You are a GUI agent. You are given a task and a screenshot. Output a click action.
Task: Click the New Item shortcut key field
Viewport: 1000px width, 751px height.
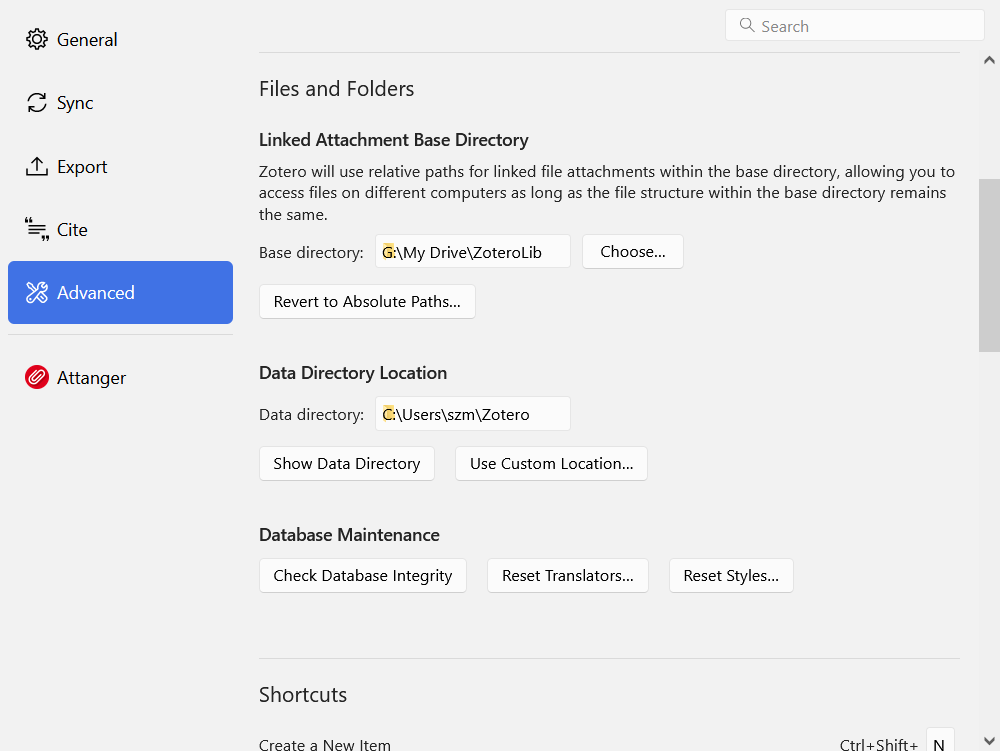[940, 741]
